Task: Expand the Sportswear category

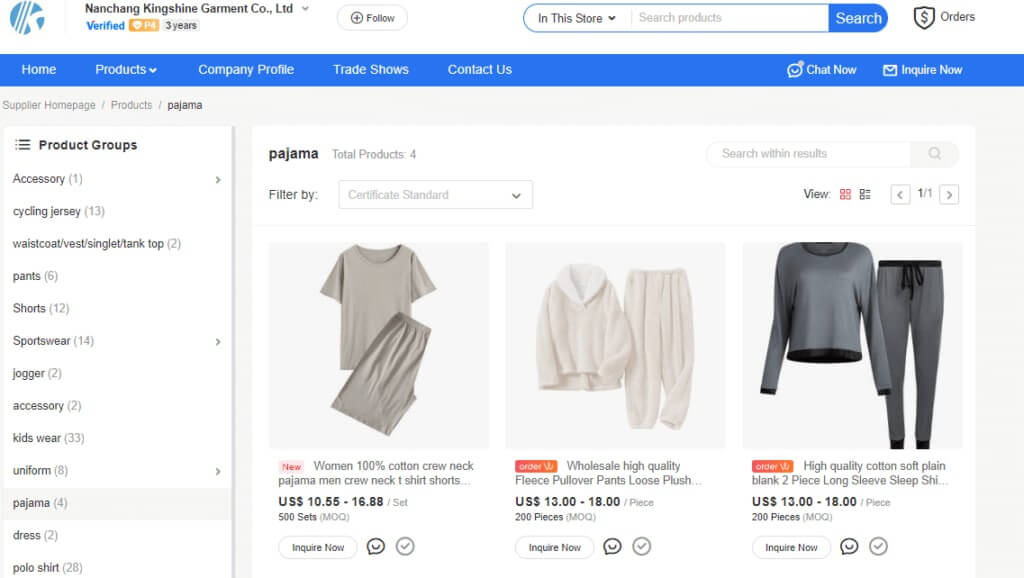Action: pyautogui.click(x=218, y=341)
